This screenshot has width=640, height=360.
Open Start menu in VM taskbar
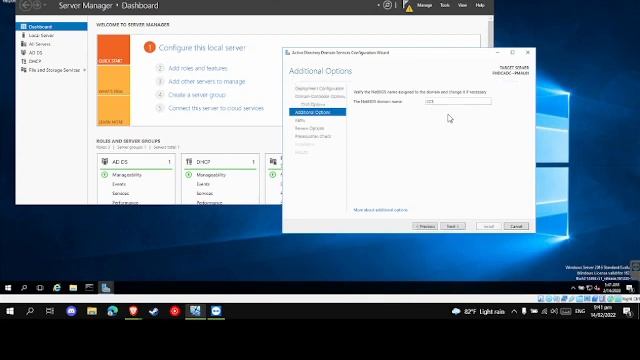click(x=8, y=288)
